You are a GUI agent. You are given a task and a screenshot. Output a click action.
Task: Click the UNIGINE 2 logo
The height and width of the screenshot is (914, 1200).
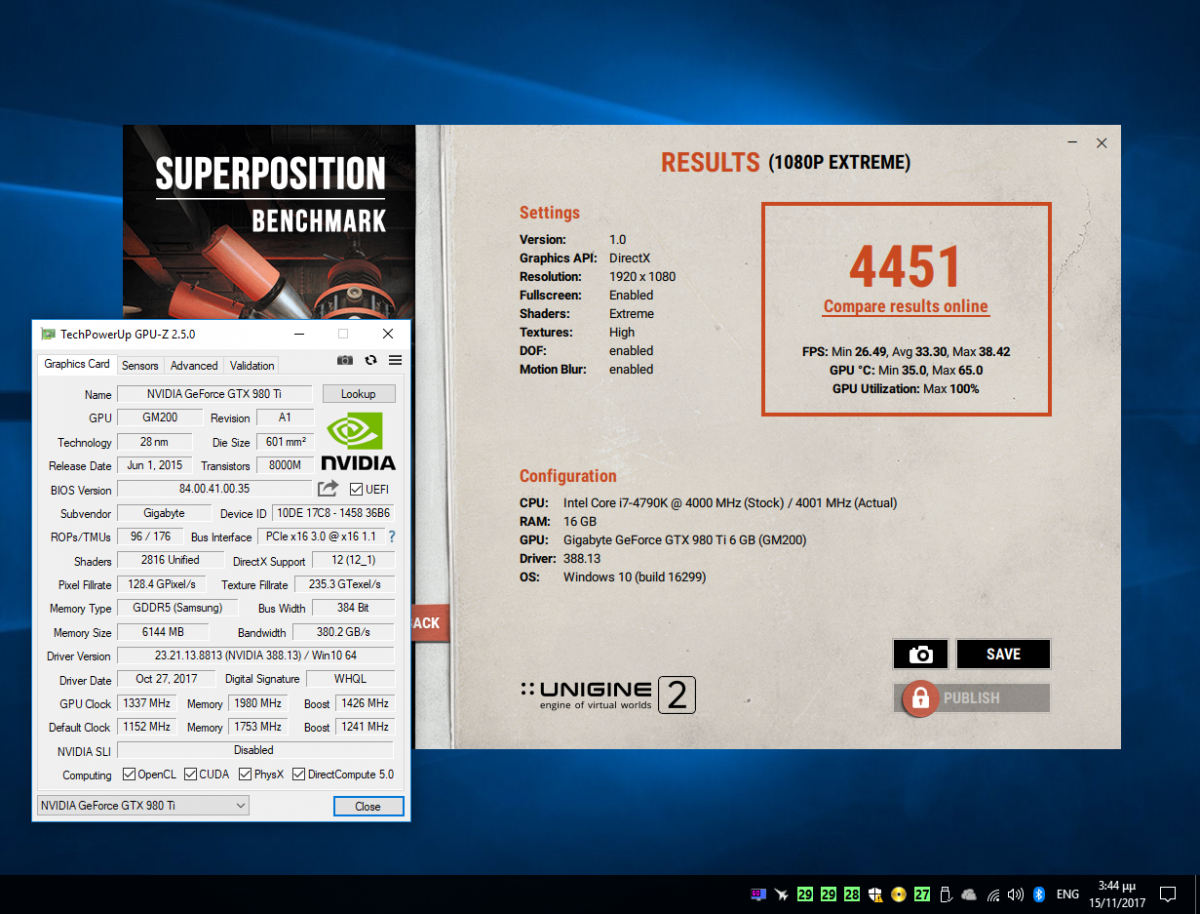[x=608, y=695]
